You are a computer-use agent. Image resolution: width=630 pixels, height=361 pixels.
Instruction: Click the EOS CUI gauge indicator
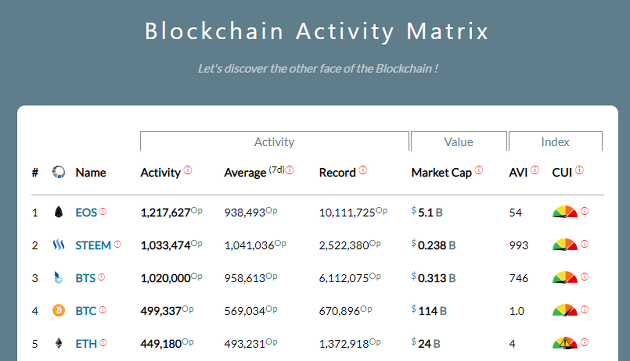point(565,212)
